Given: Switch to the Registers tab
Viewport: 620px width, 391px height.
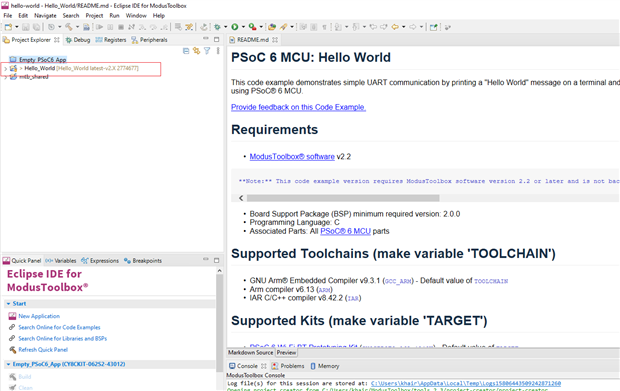Looking at the screenshot, I should click(x=111, y=40).
